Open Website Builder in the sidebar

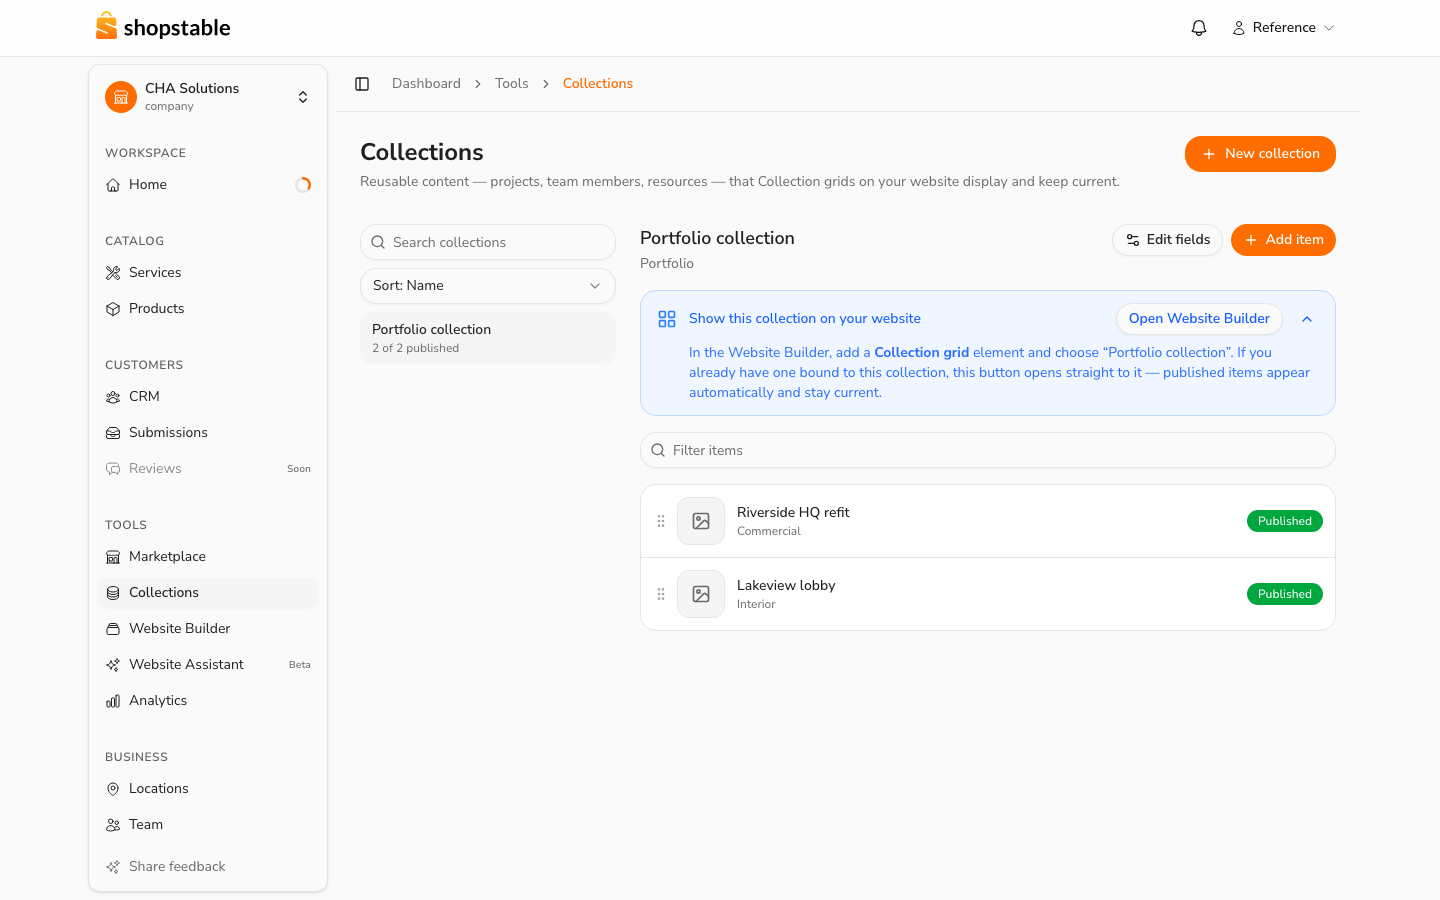(208, 629)
